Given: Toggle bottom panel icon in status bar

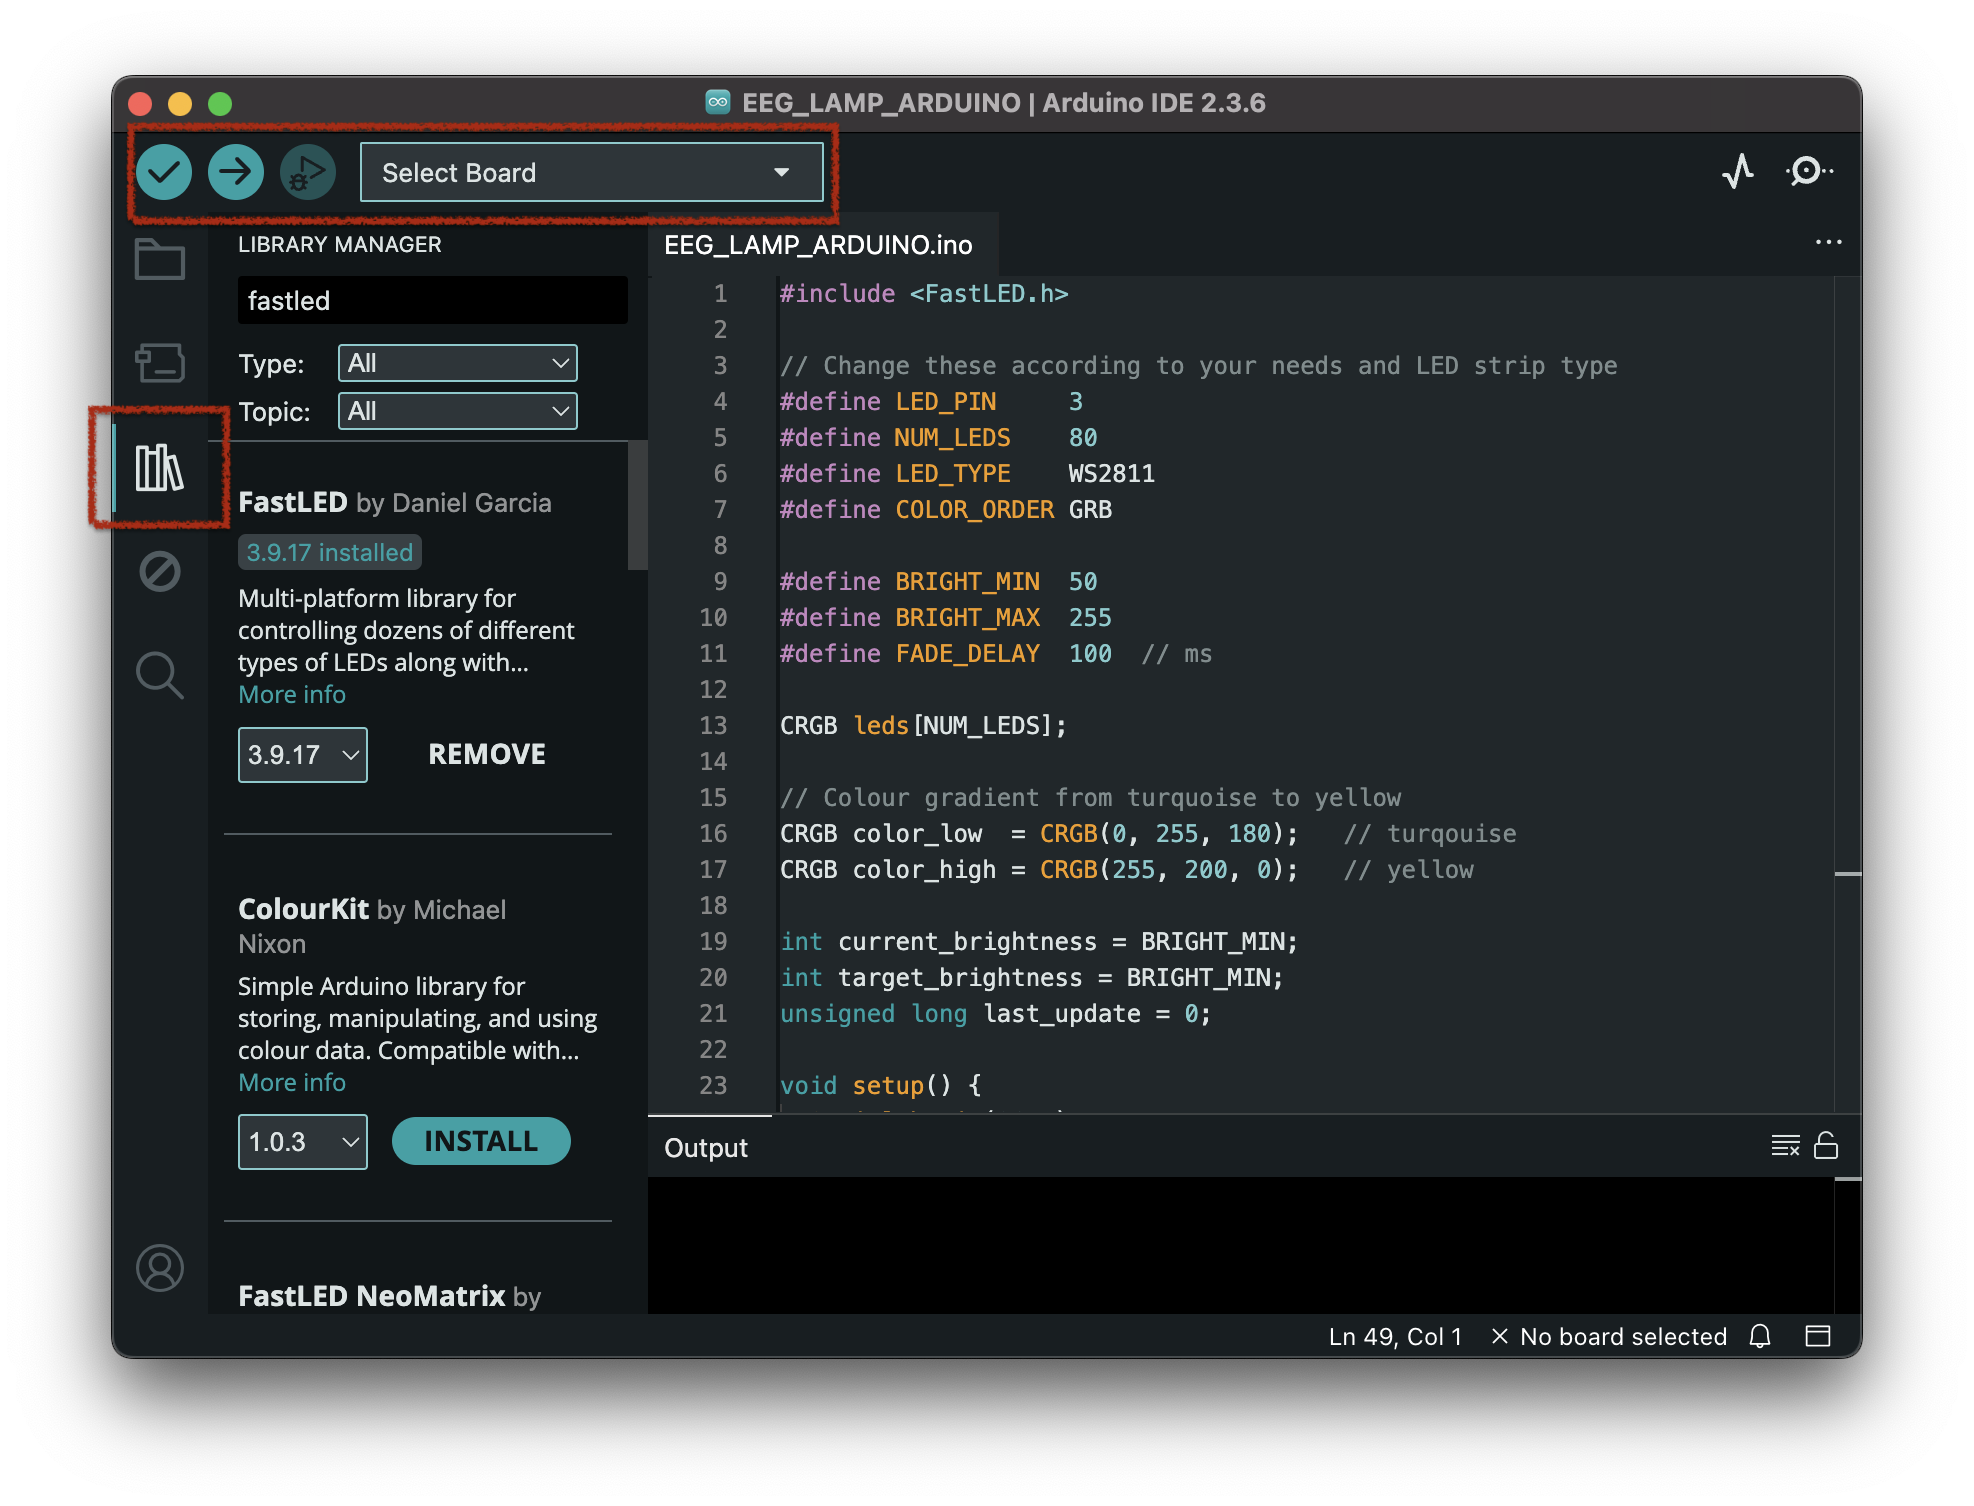Looking at the screenshot, I should 1818,1336.
